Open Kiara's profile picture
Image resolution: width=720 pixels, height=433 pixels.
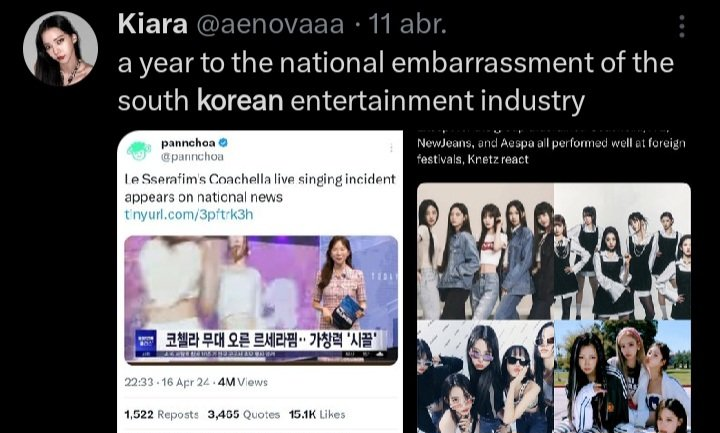61,49
